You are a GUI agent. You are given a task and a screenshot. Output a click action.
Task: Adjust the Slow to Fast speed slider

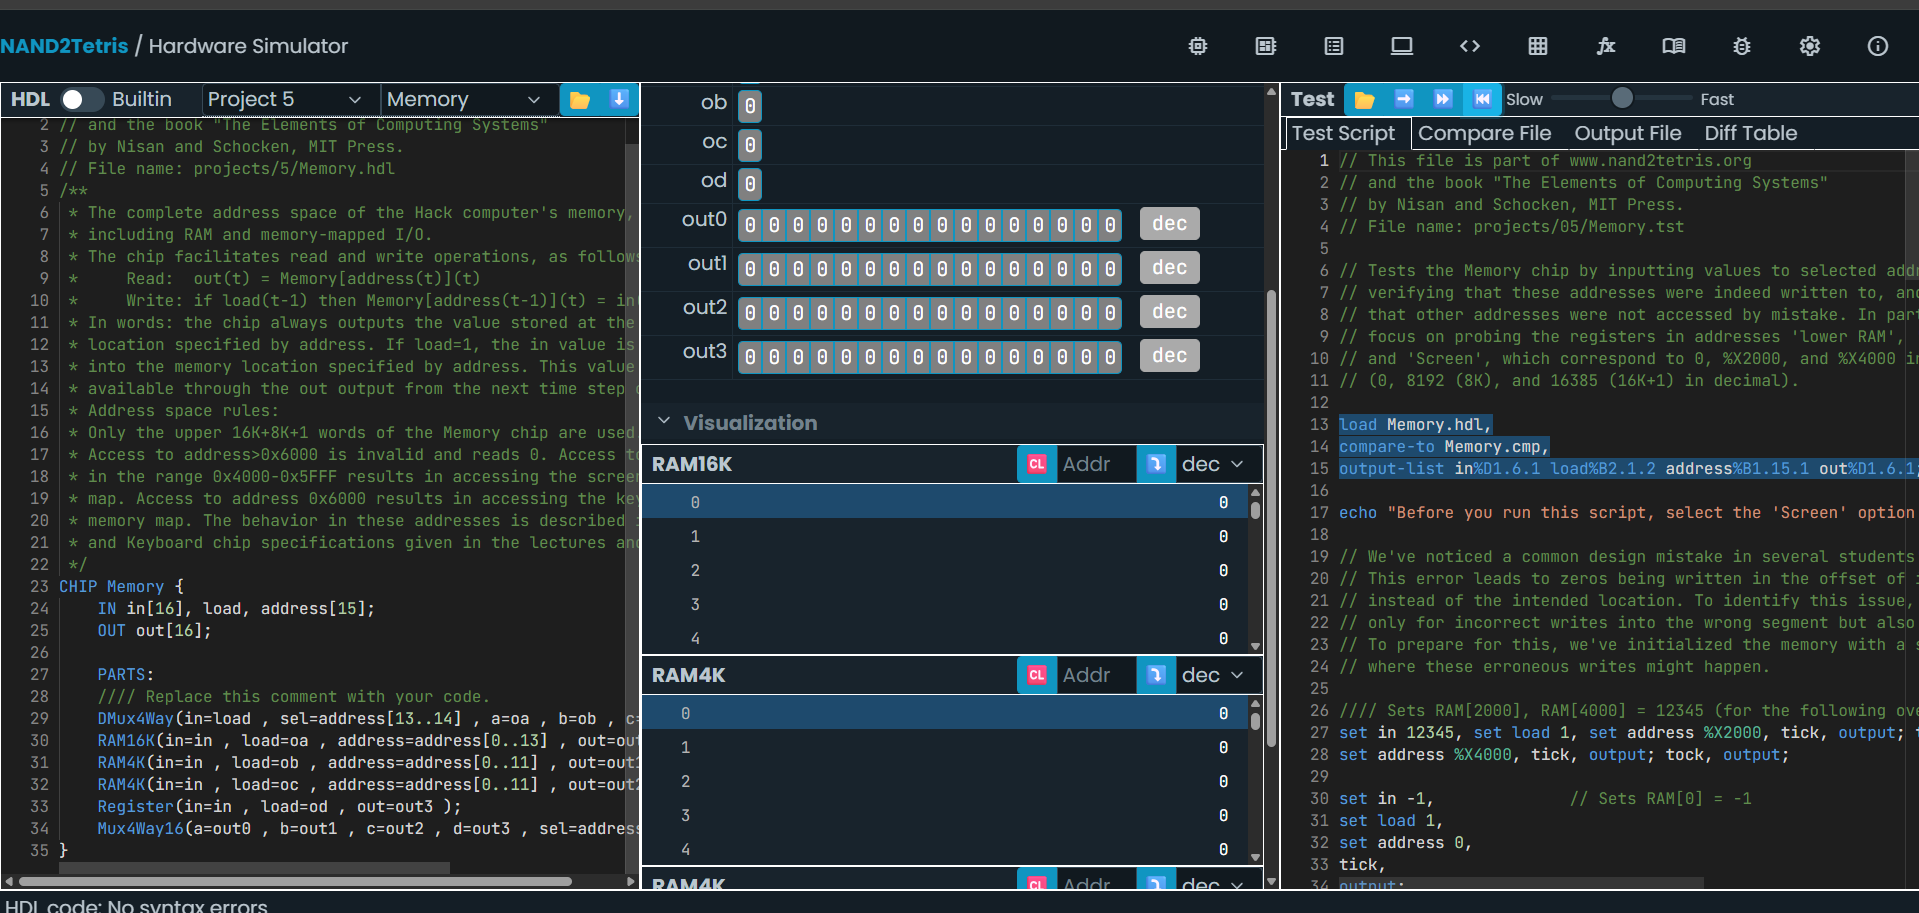tap(1621, 98)
